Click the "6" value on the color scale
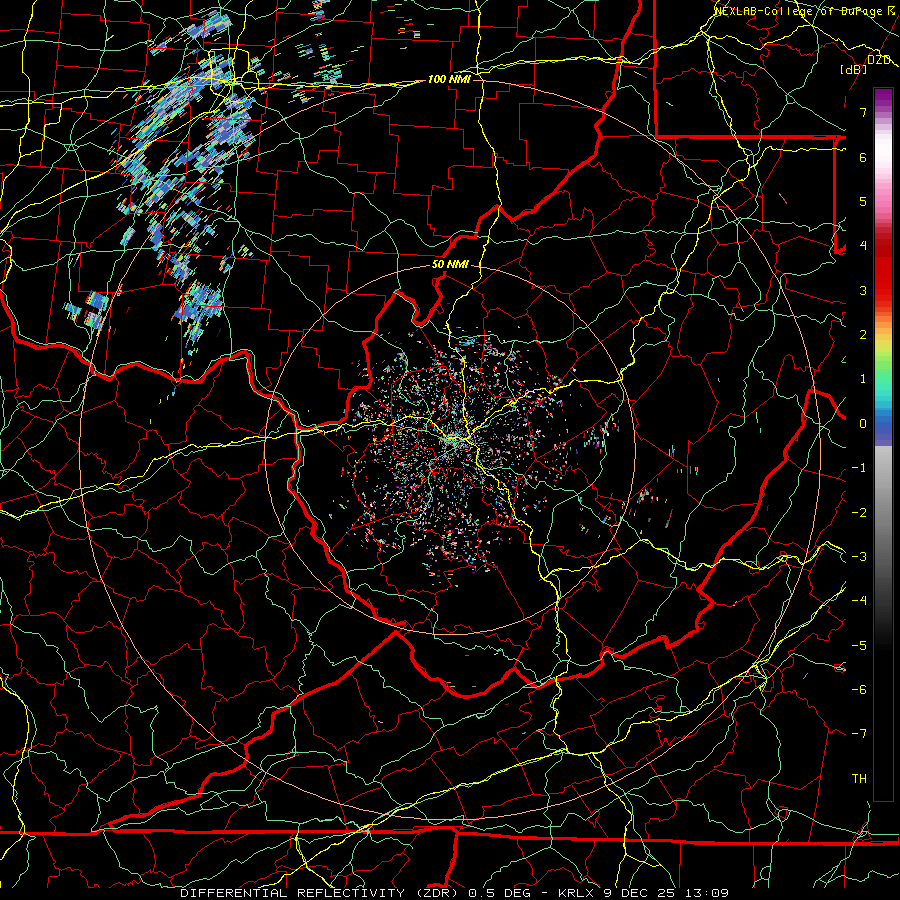900x900 pixels. click(863, 157)
